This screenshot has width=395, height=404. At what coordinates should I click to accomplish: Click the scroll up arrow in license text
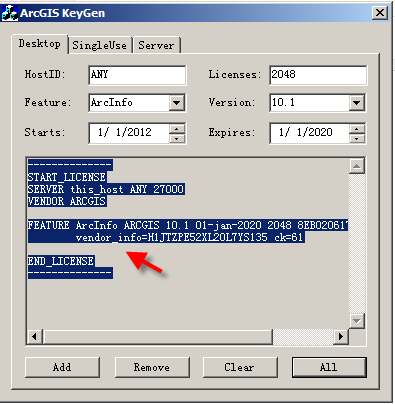coord(357,166)
